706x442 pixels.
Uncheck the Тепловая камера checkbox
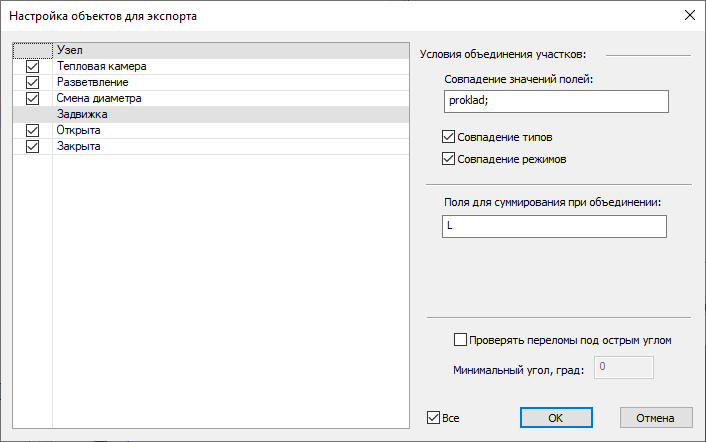(33, 66)
